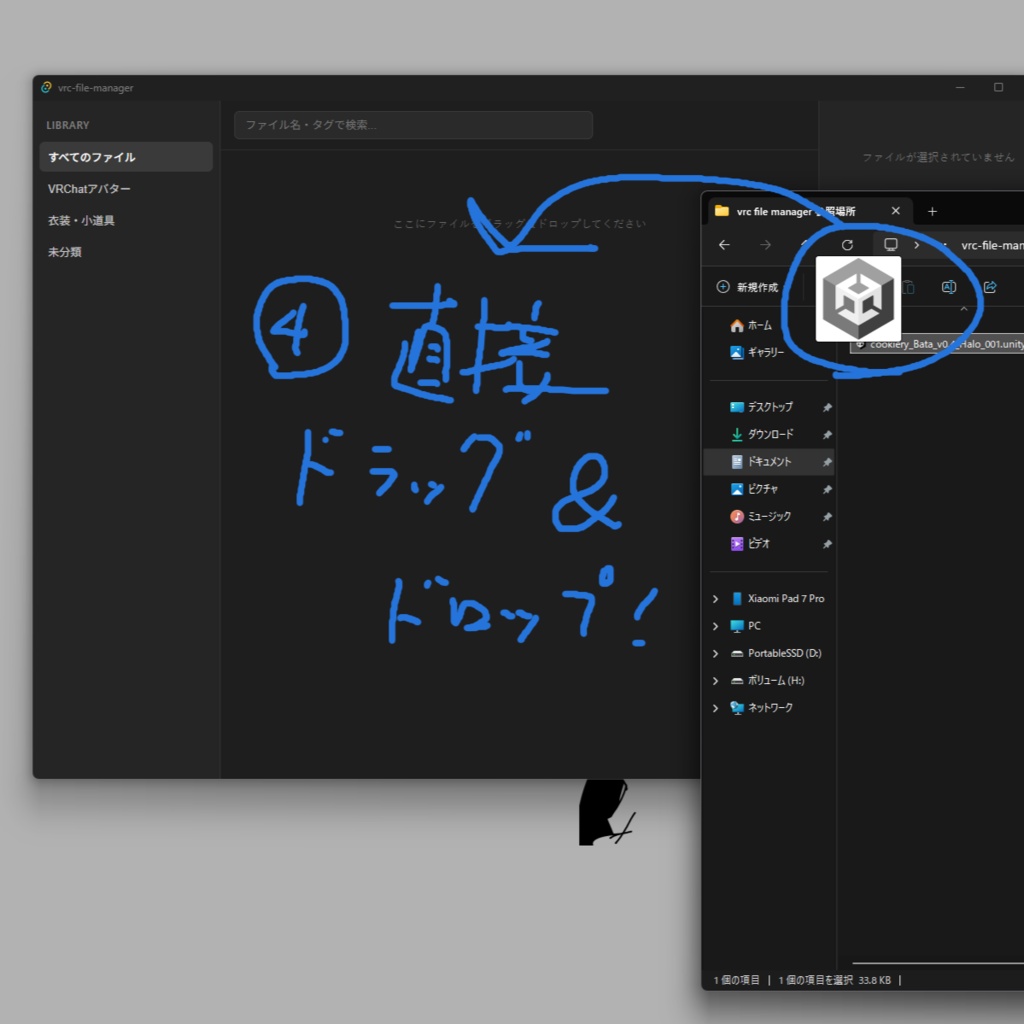Open the 新規作成 menu in Explorer
1024x1024 pixels.
coord(747,287)
